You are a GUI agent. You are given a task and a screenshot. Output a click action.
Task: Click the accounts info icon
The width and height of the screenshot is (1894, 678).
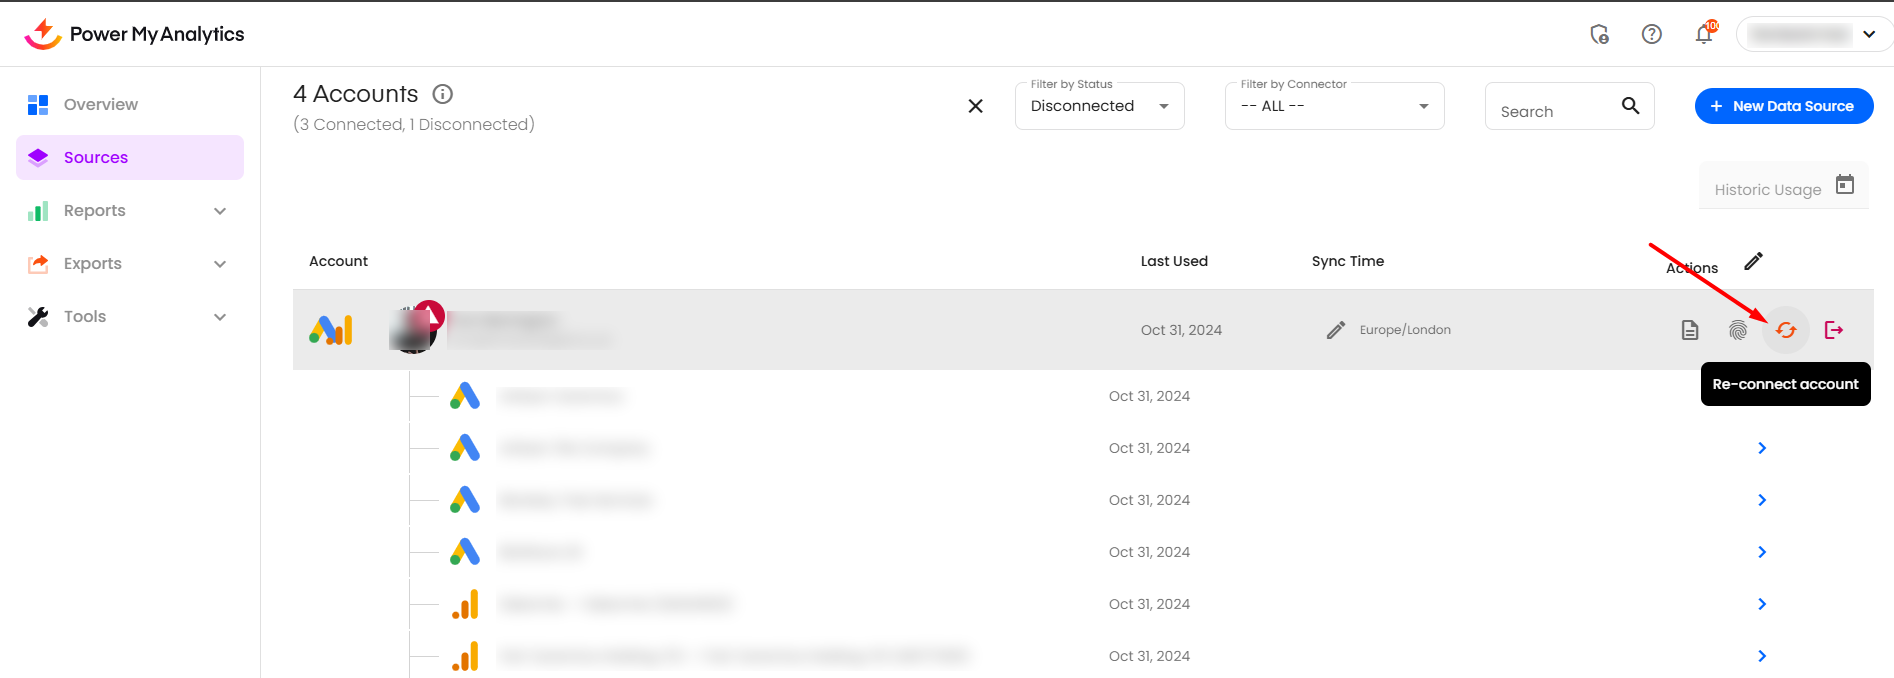[x=442, y=94]
